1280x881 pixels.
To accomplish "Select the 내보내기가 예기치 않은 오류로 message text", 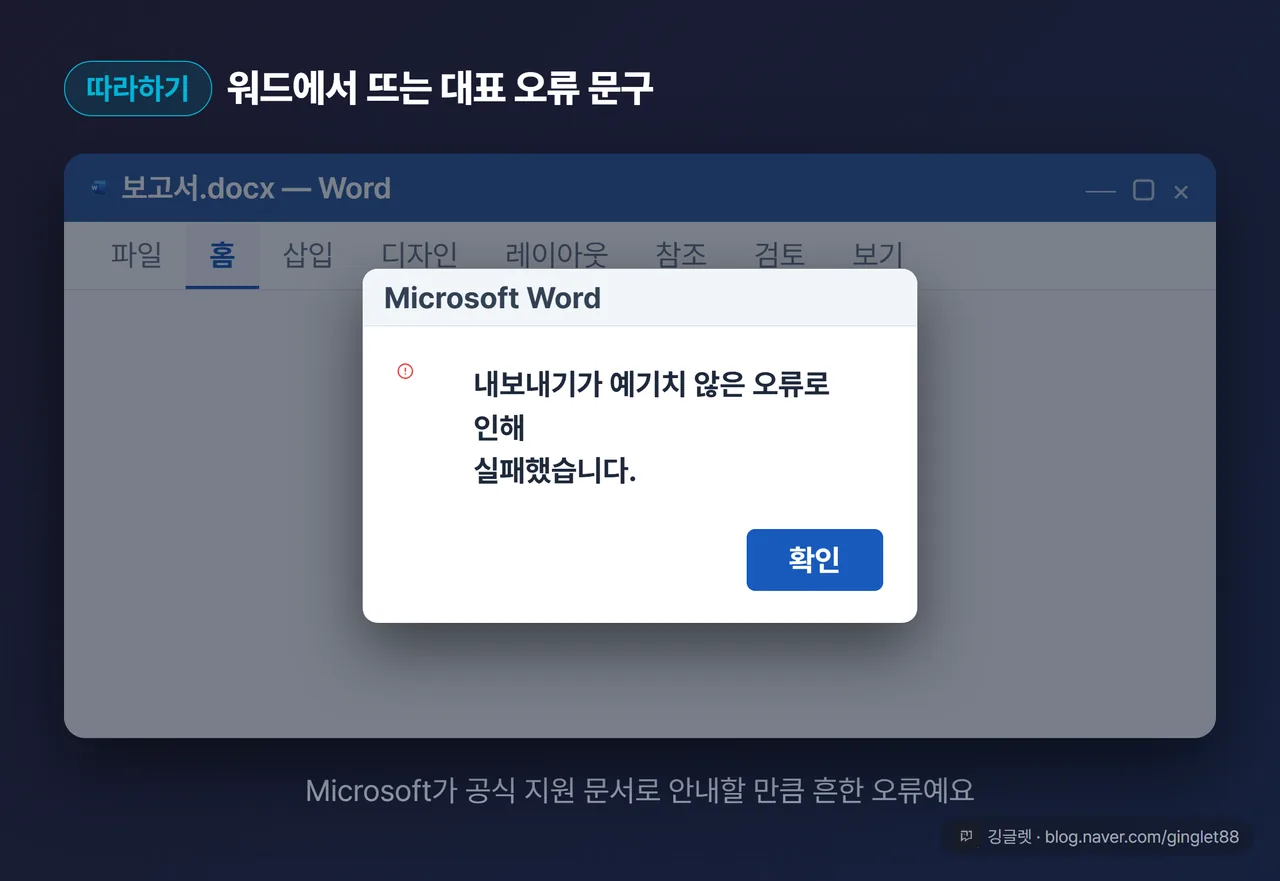I will point(652,384).
